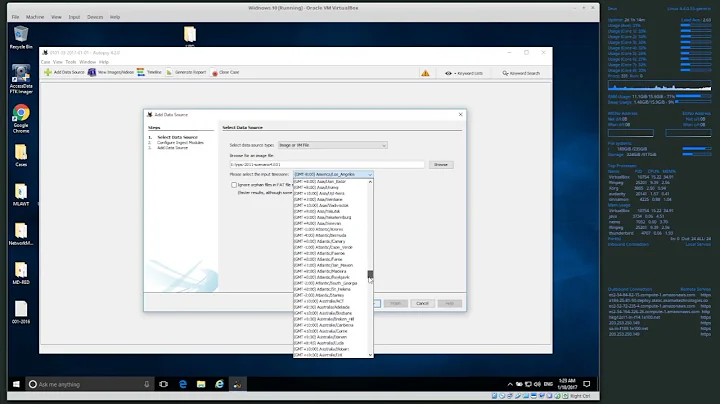Select the Cases folder on the desktop
The width and height of the screenshot is (720, 404).
click(x=21, y=155)
